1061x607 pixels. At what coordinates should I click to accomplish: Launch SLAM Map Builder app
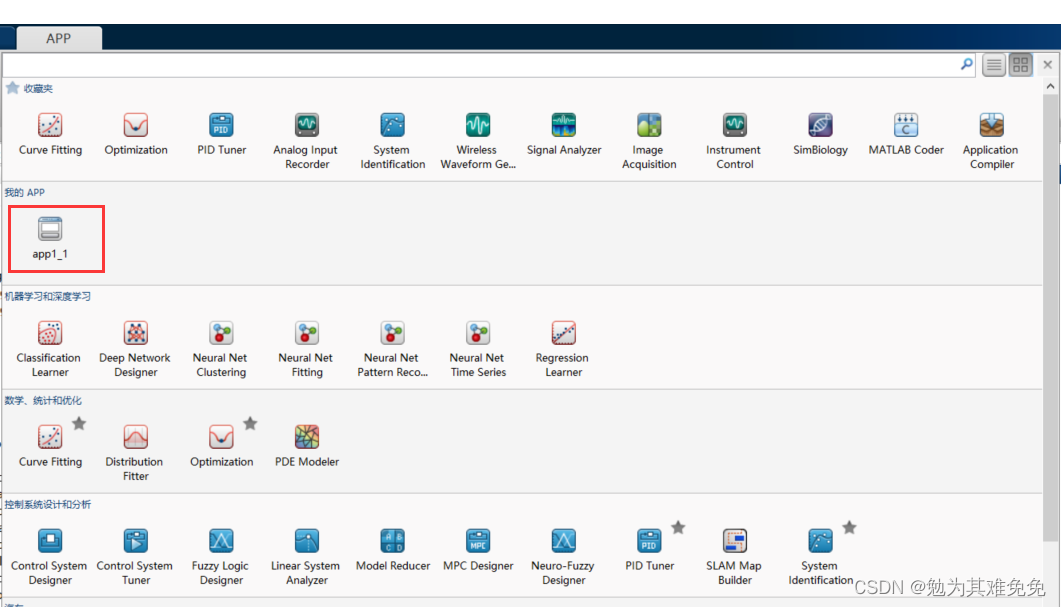[x=734, y=556]
